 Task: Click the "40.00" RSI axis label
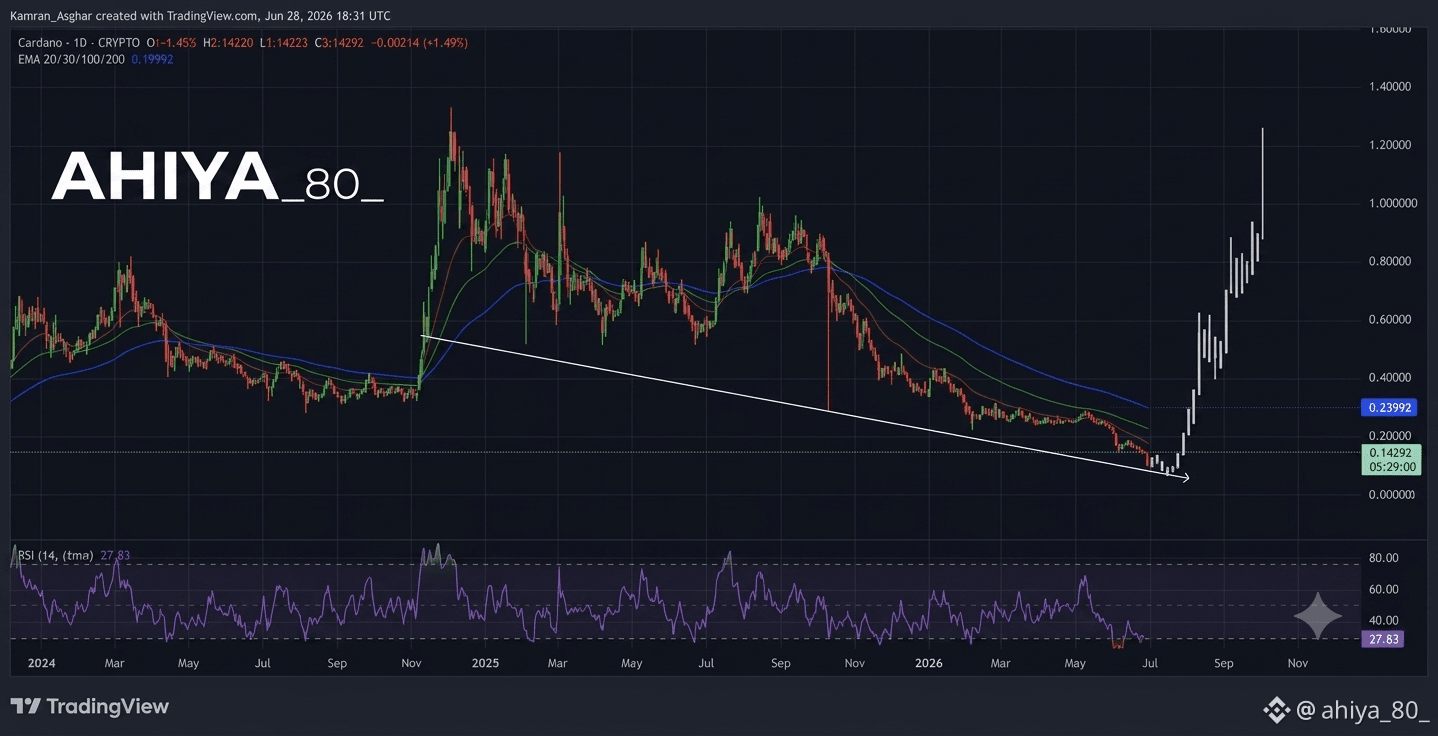pos(1384,620)
